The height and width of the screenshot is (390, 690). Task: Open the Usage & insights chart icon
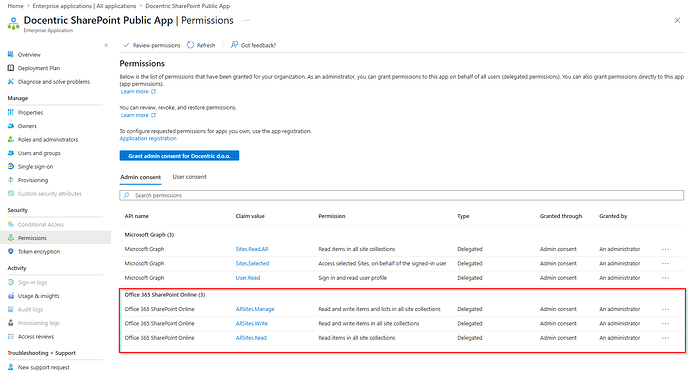tap(11, 296)
